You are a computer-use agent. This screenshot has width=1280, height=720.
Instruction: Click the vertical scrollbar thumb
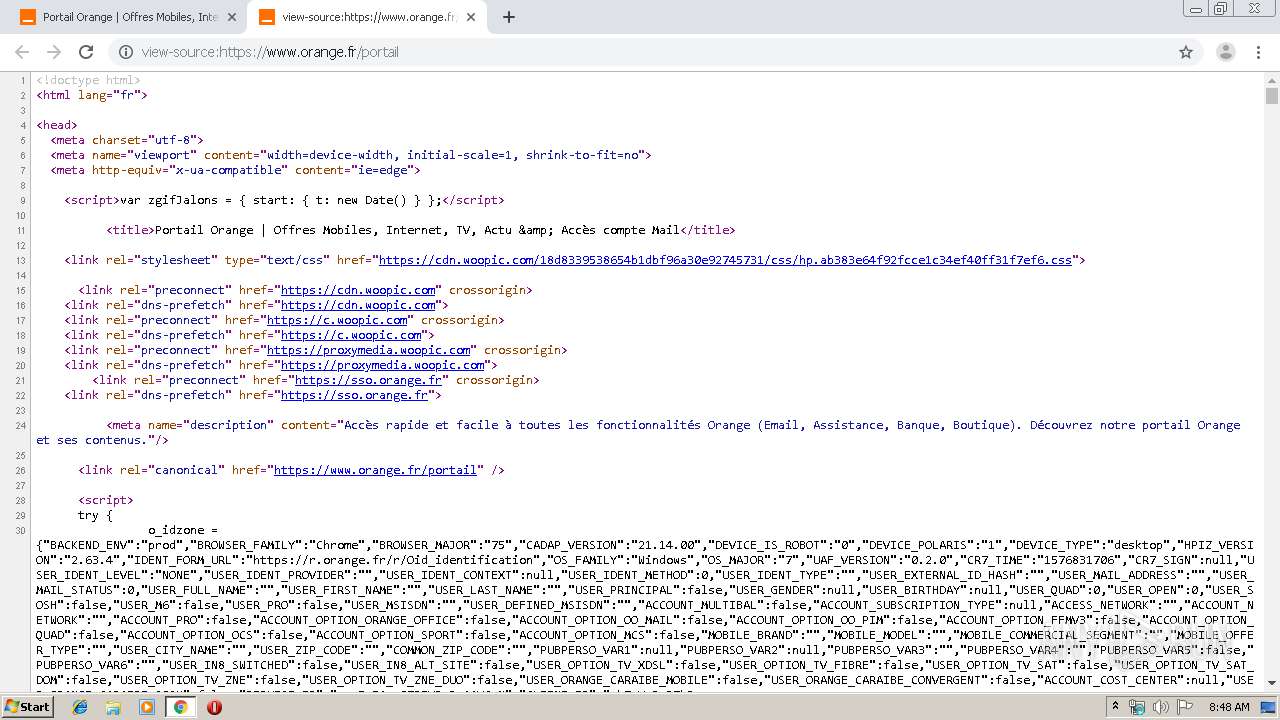(1271, 96)
